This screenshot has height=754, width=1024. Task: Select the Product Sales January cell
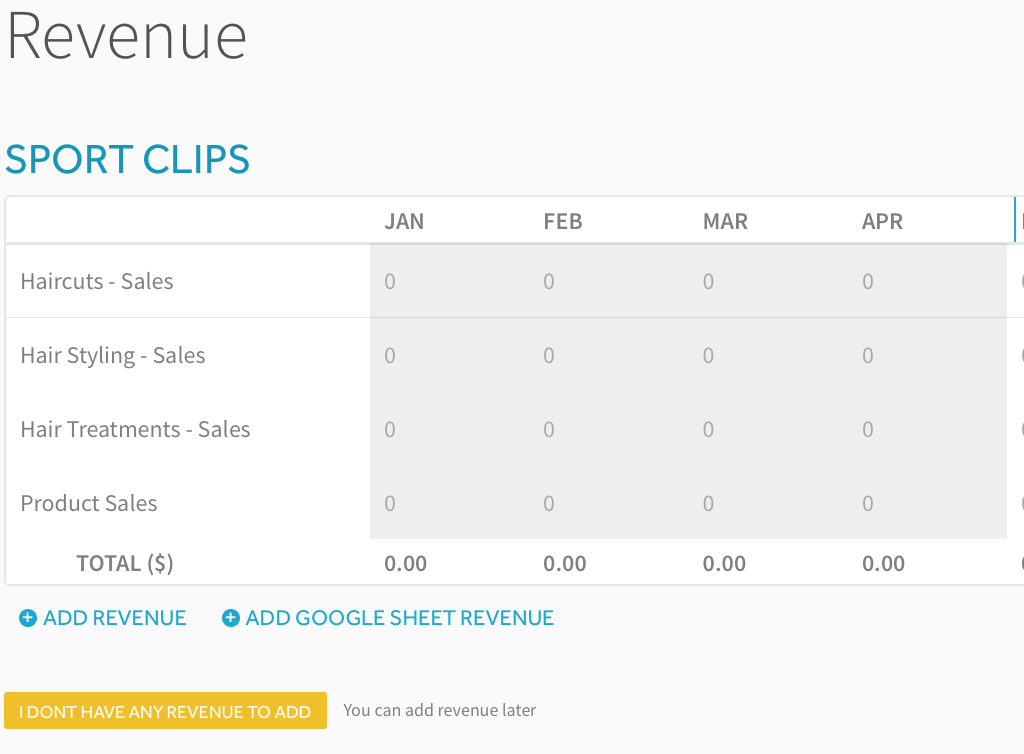449,503
